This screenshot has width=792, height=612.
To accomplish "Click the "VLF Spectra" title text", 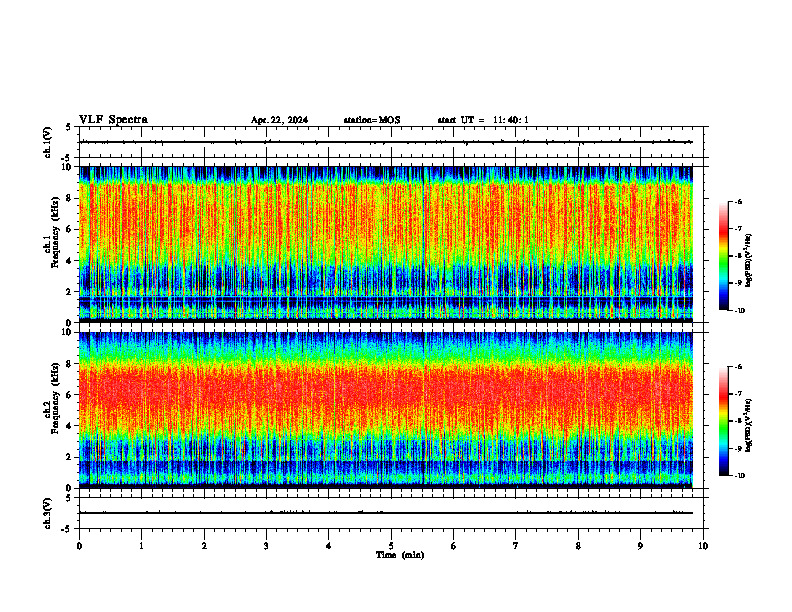I will (113, 120).
